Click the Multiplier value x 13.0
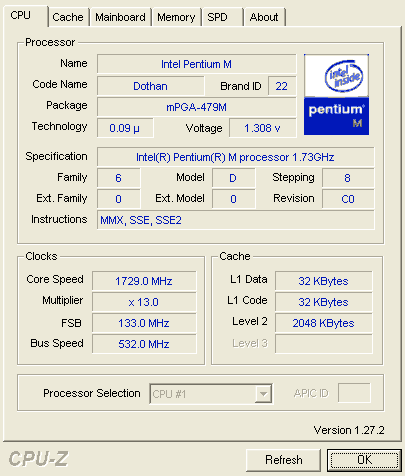 [144, 302]
